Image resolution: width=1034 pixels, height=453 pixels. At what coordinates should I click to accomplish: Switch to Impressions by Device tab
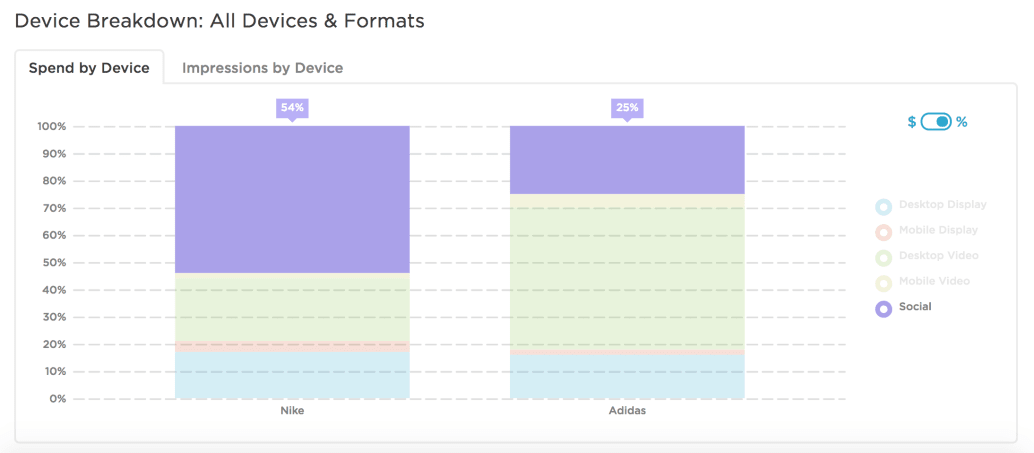point(262,68)
